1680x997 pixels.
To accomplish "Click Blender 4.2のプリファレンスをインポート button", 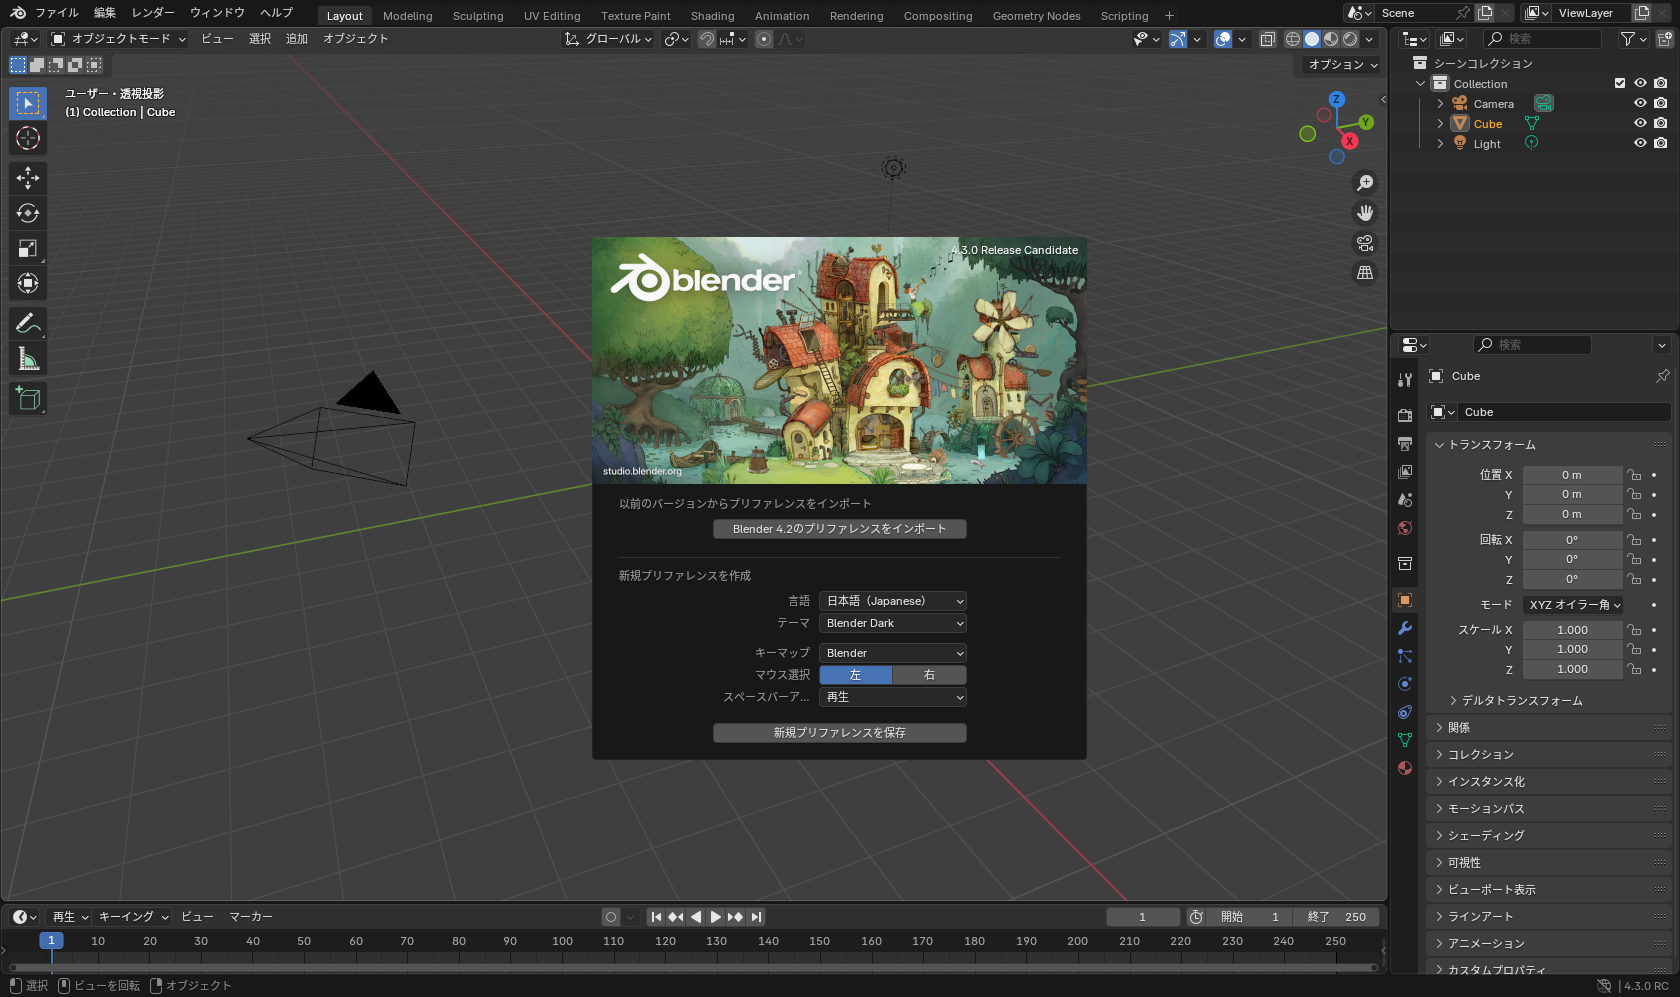I will click(839, 528).
